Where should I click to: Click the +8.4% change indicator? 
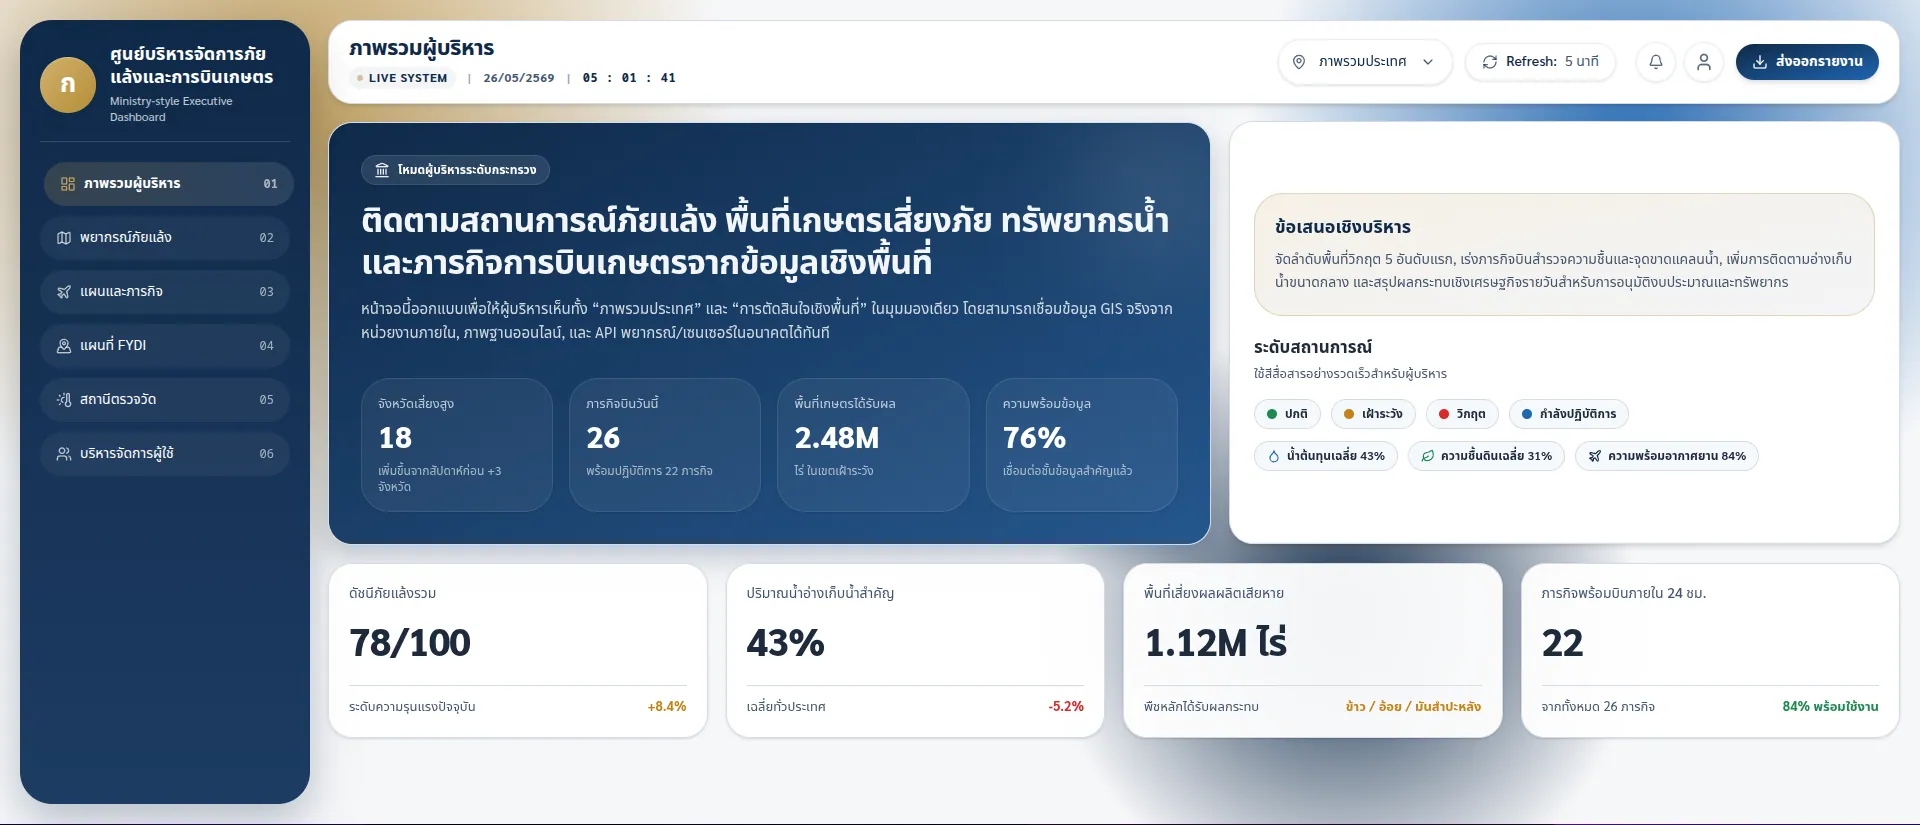pyautogui.click(x=667, y=707)
